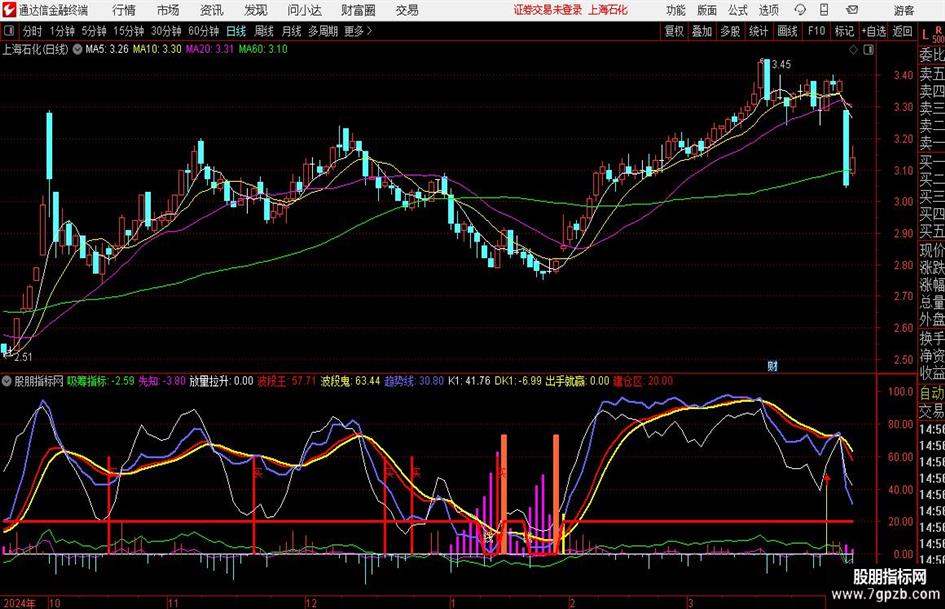The image size is (945, 609).
Task: Open the 问小达 menu
Action: coord(304,10)
